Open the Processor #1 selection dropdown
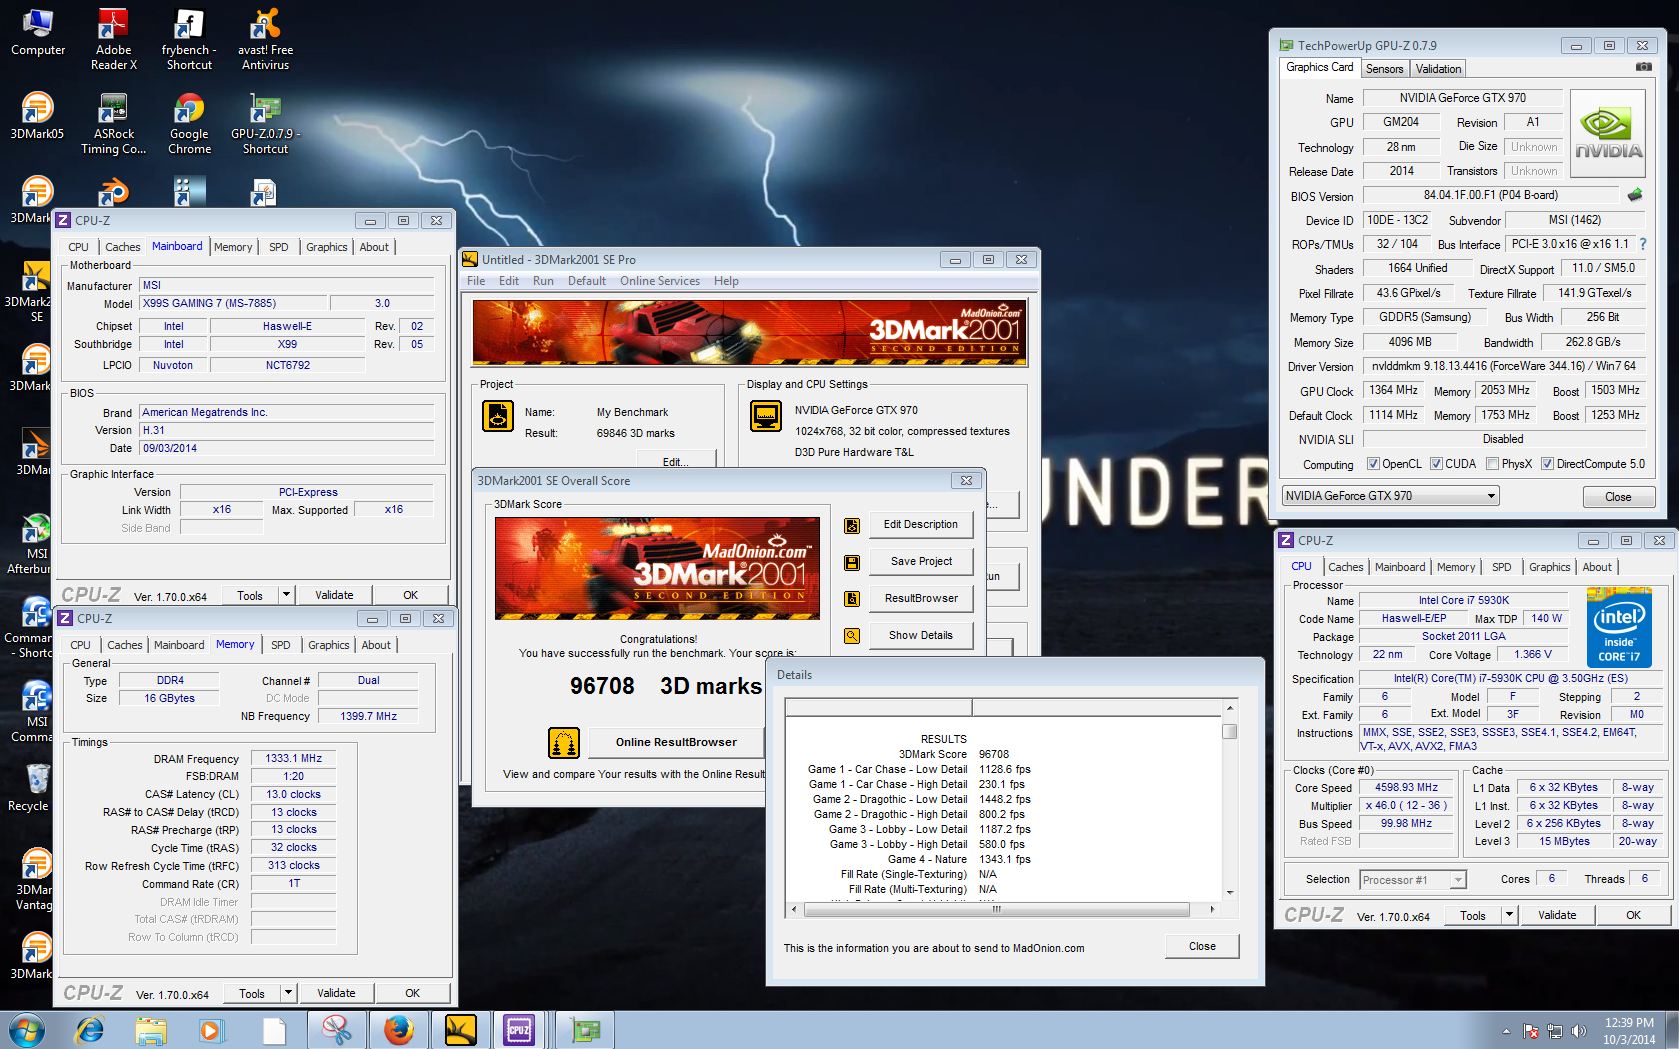Image resolution: width=1679 pixels, height=1049 pixels. click(1413, 880)
